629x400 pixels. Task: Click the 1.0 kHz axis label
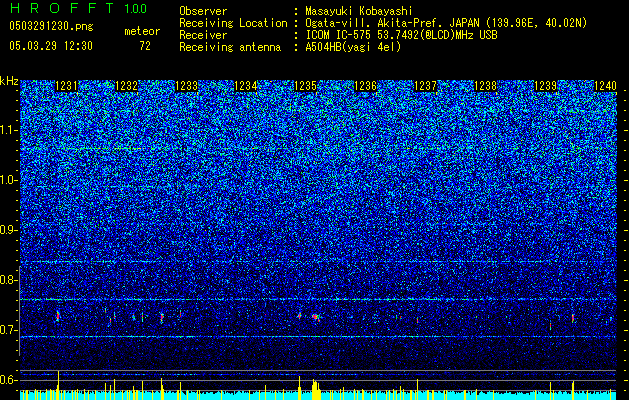(x=7, y=180)
